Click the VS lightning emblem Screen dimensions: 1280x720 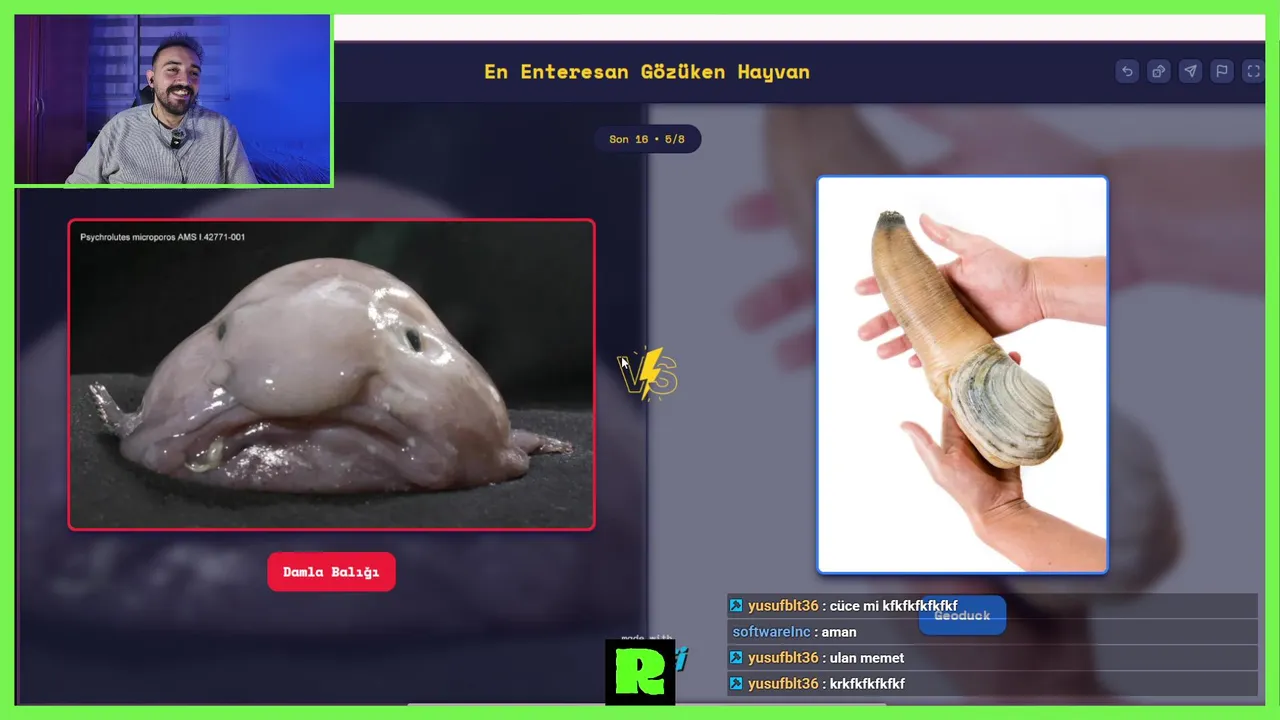(x=648, y=375)
